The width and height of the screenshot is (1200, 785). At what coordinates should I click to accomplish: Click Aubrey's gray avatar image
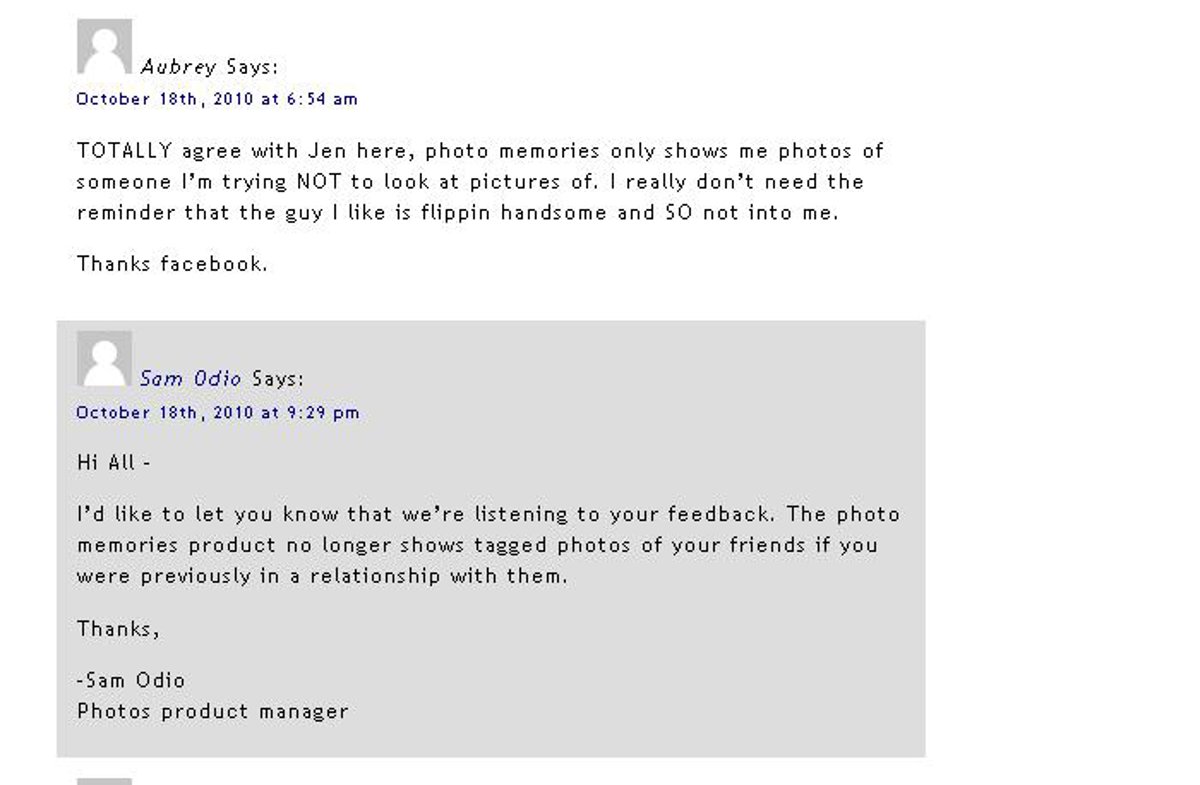(104, 46)
